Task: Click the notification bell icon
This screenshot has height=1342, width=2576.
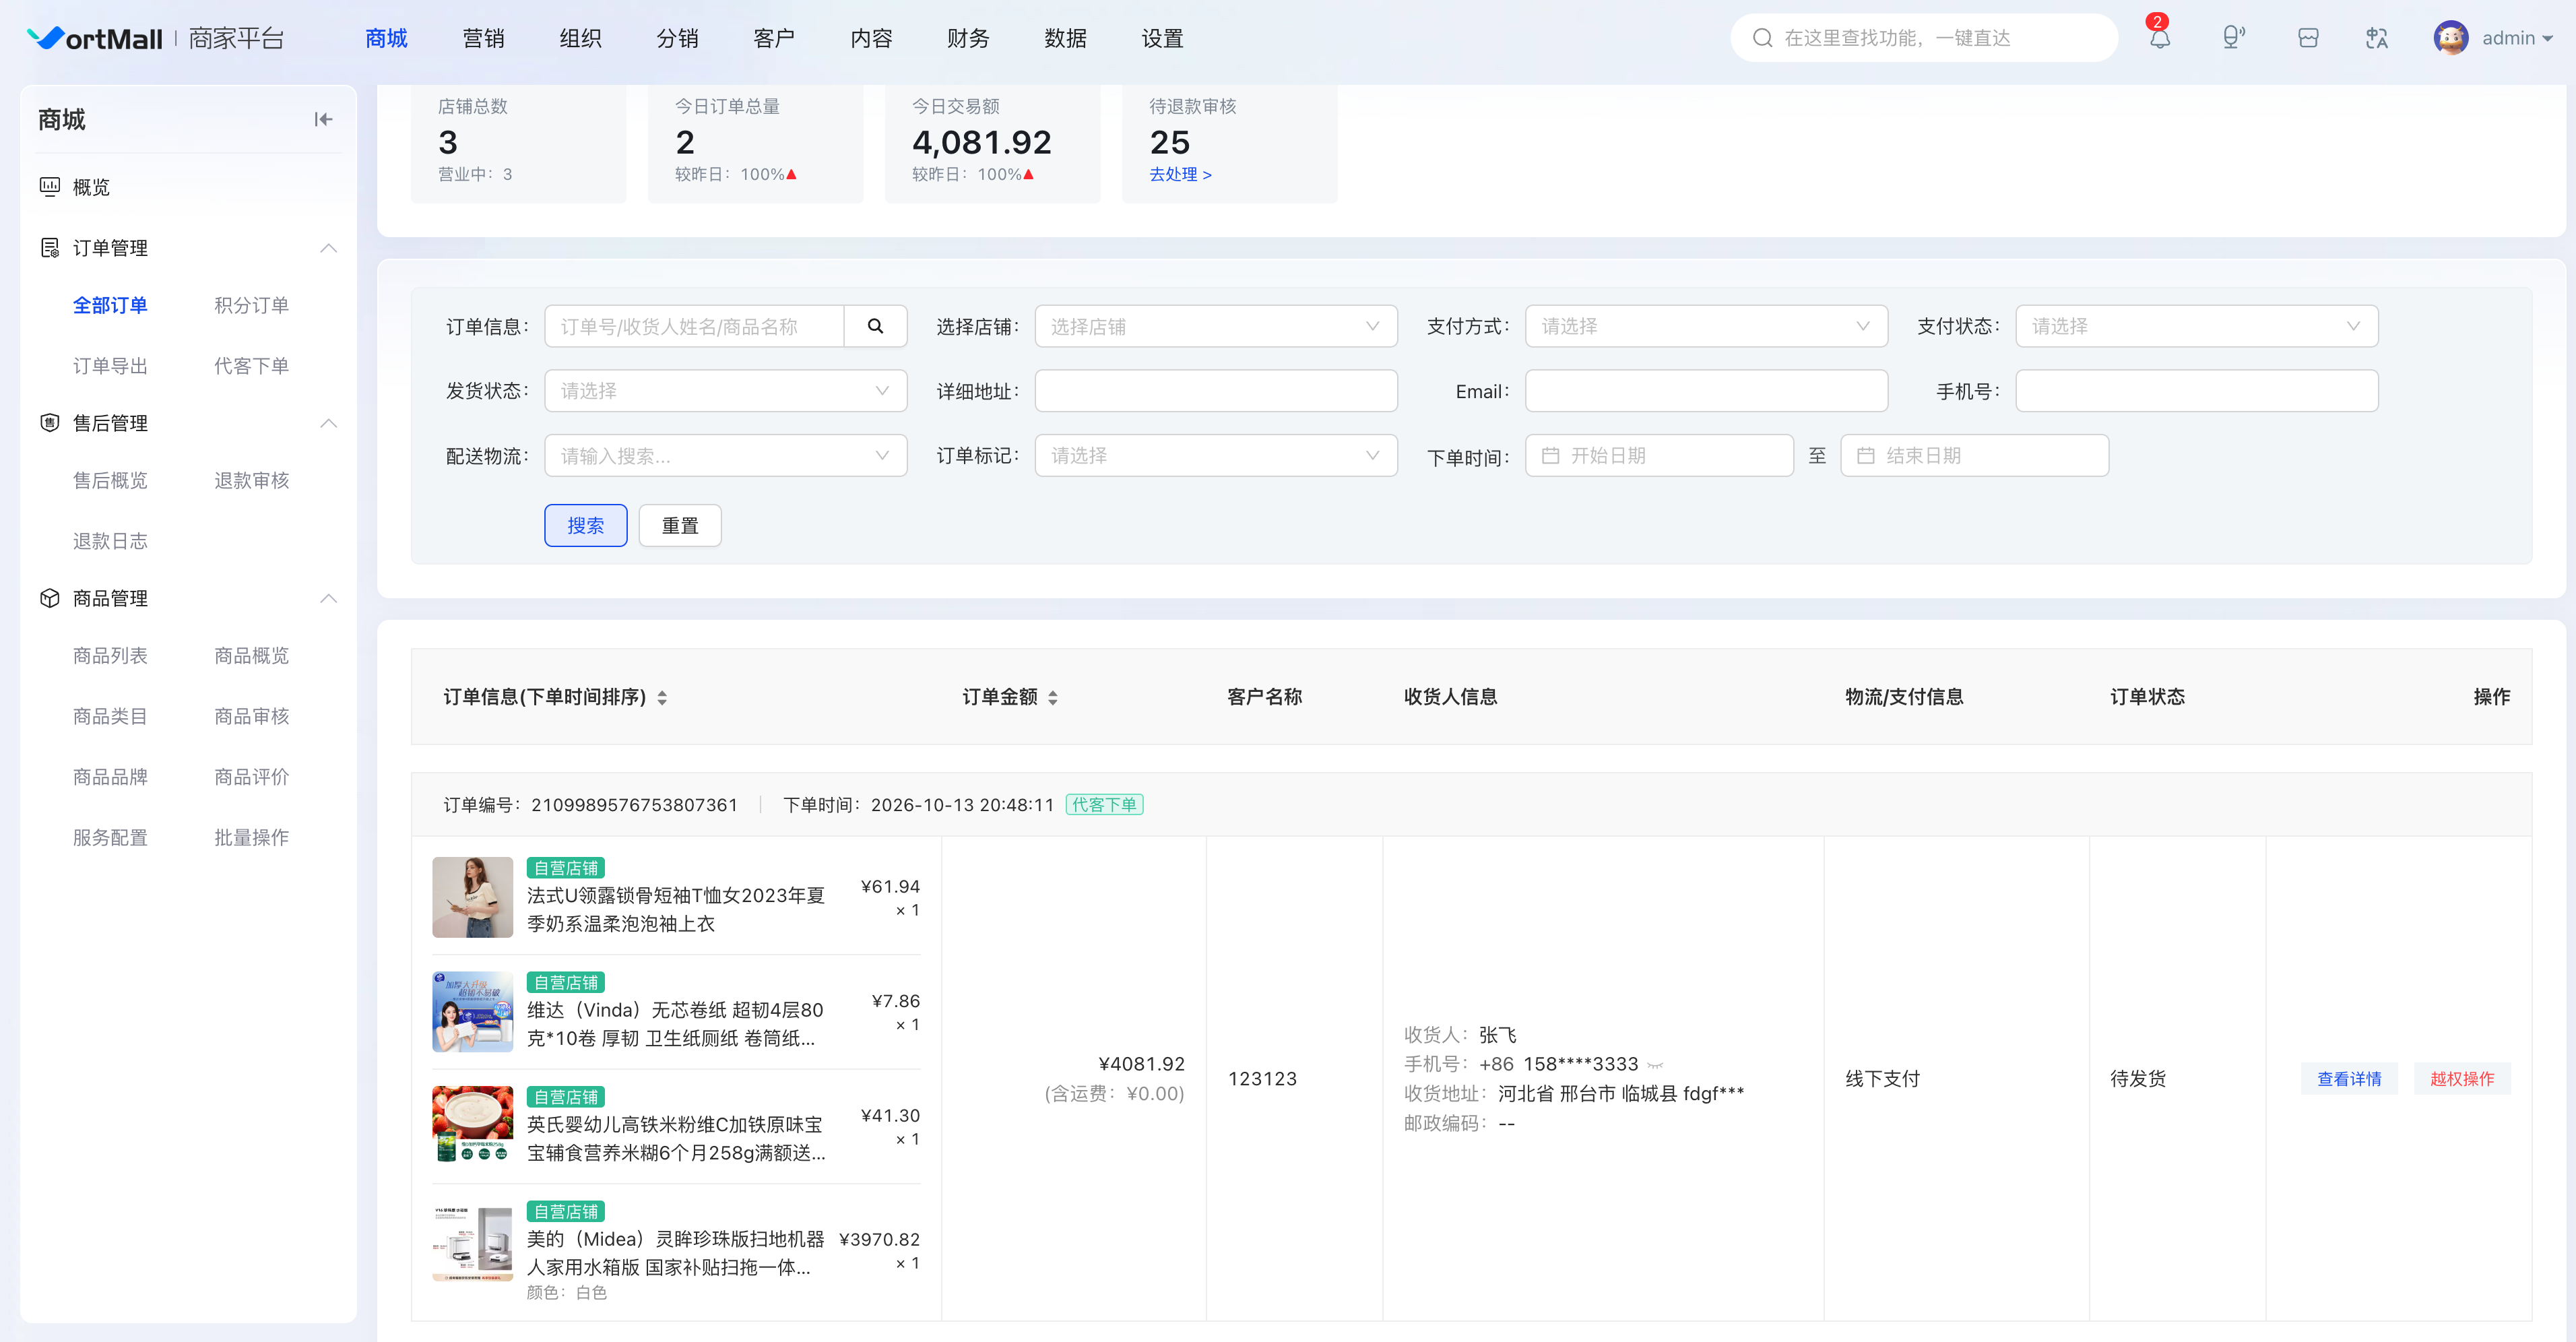Action: pyautogui.click(x=2159, y=38)
